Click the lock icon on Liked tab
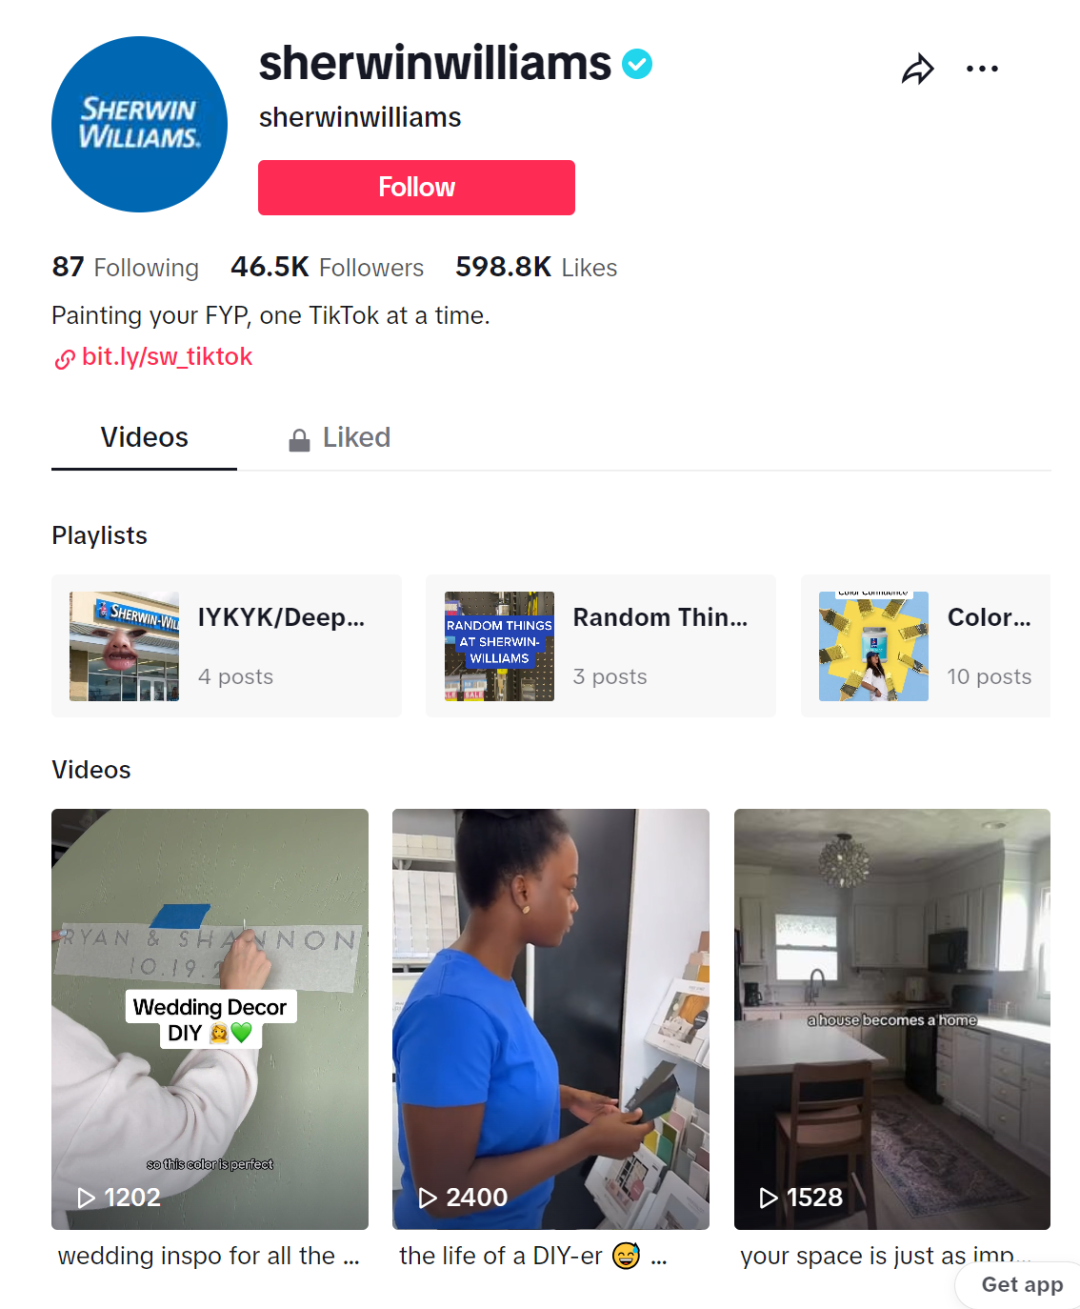 (299, 440)
